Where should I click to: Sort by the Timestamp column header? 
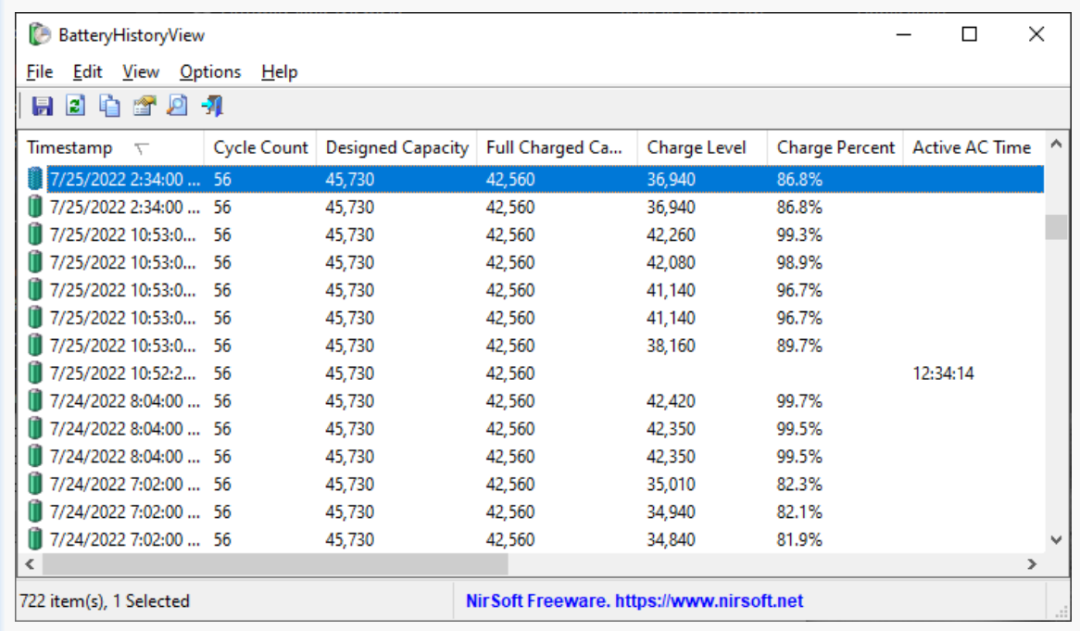click(x=72, y=148)
